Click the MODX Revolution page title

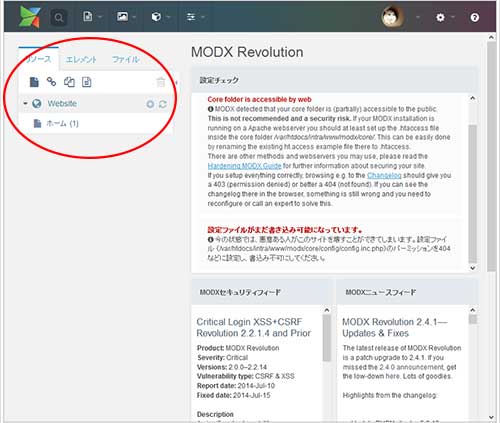pyautogui.click(x=247, y=52)
